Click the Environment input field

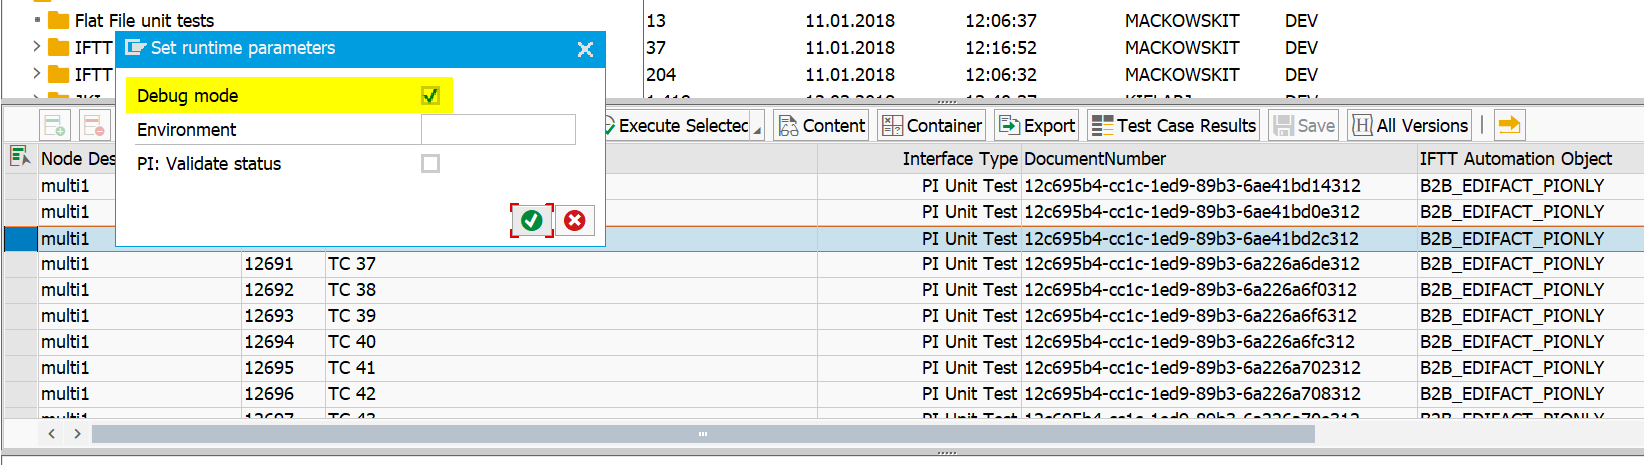pos(498,129)
